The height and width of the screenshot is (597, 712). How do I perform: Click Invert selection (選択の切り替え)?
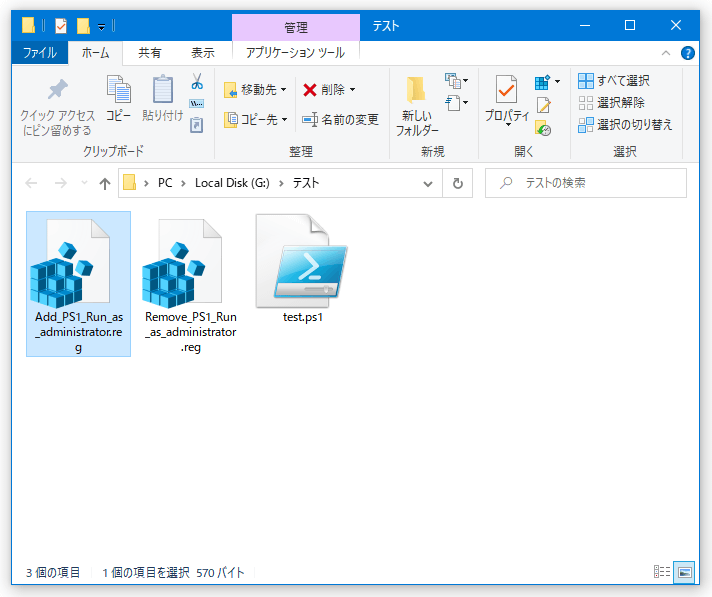click(625, 124)
